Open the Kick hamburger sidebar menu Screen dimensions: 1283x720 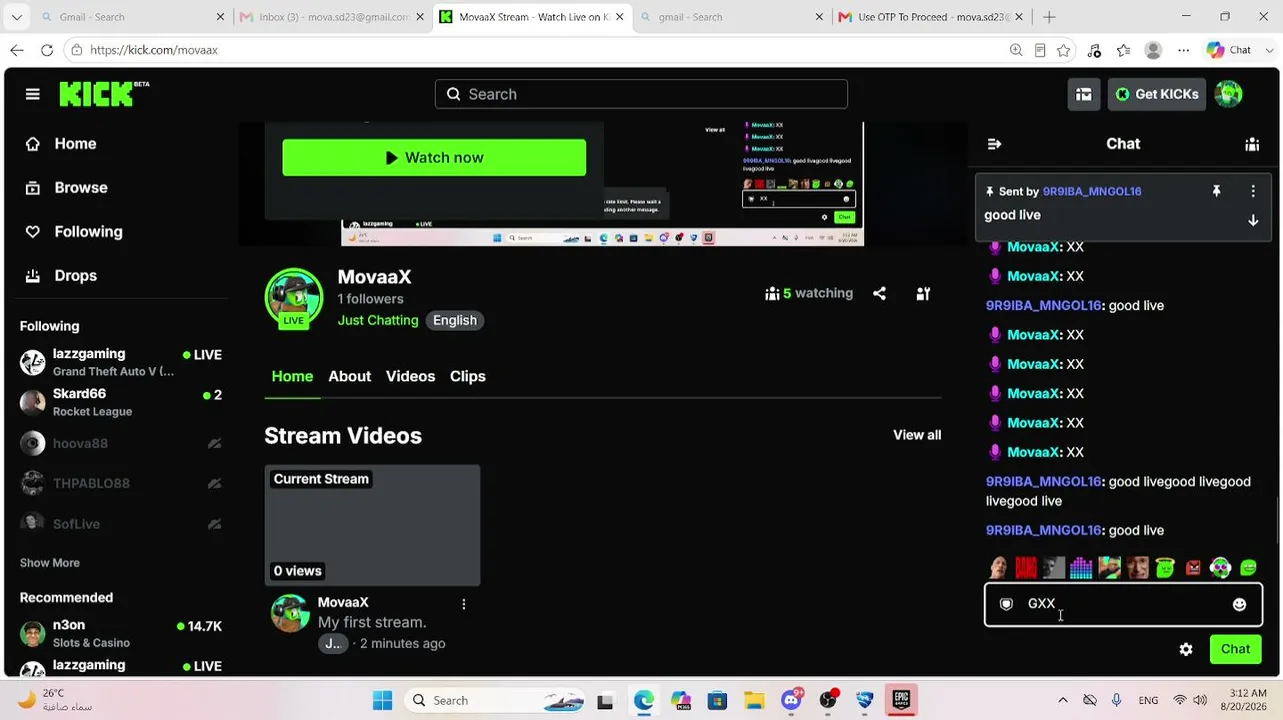33,94
